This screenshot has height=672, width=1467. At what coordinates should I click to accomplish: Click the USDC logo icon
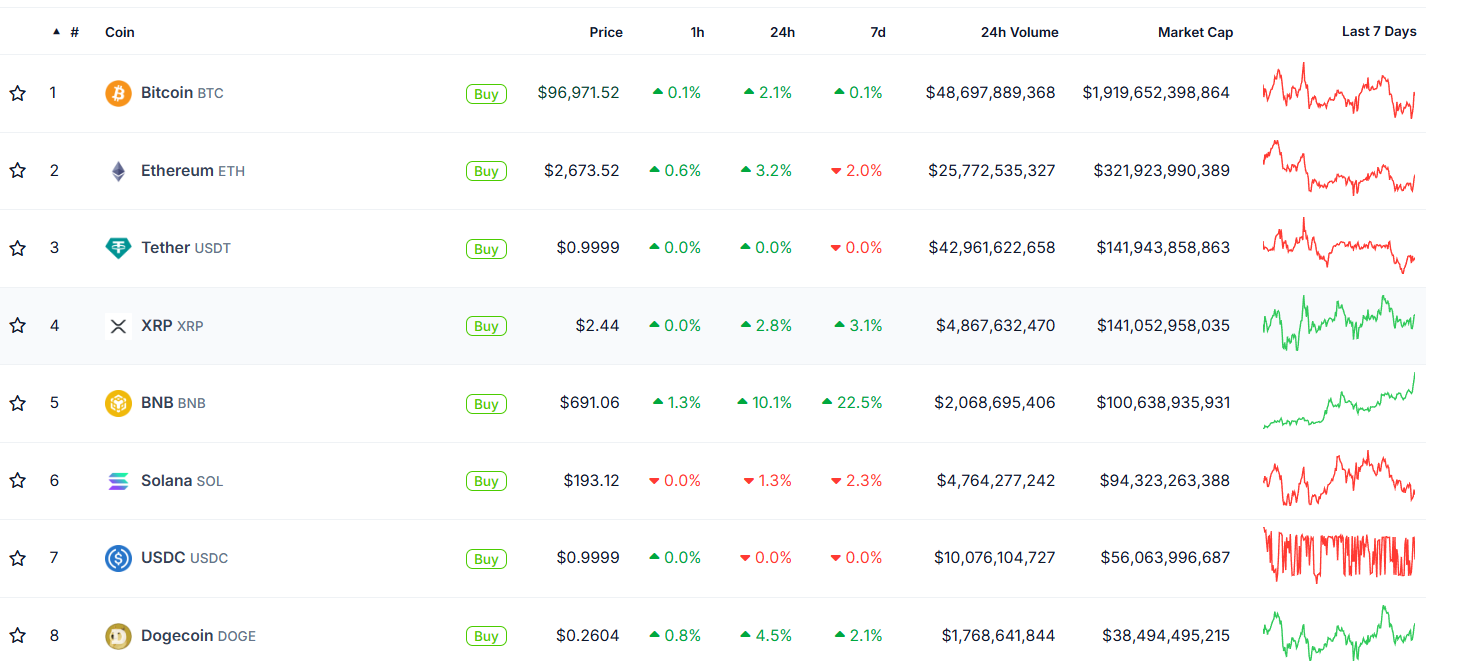tap(118, 558)
